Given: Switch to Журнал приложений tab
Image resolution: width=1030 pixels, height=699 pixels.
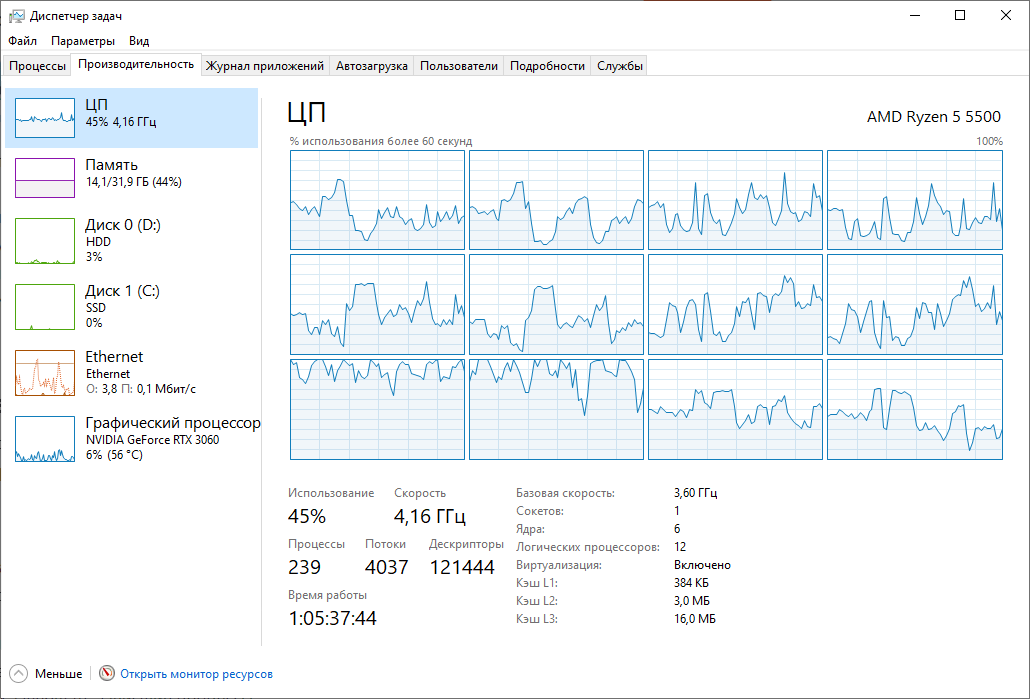Looking at the screenshot, I should click(265, 66).
